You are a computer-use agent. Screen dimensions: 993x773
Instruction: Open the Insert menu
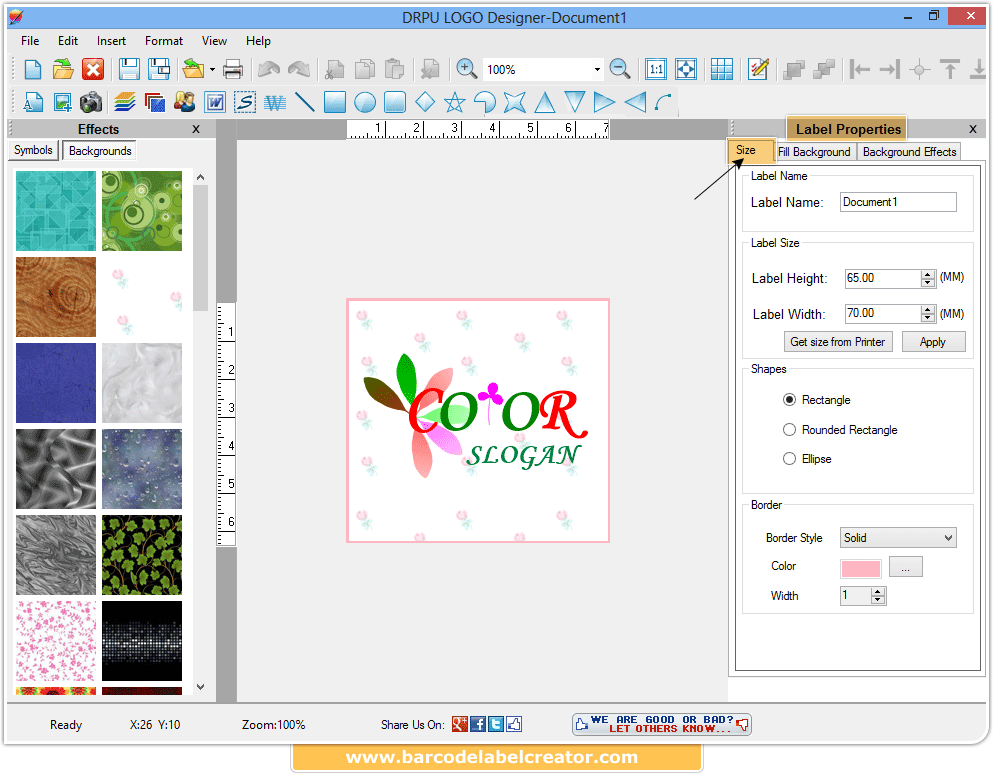click(111, 41)
